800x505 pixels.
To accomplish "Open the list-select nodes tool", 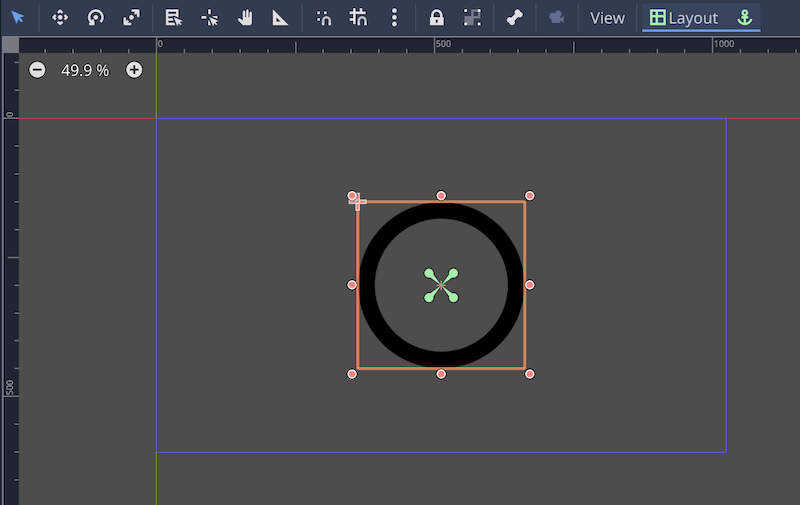I will pyautogui.click(x=173, y=18).
